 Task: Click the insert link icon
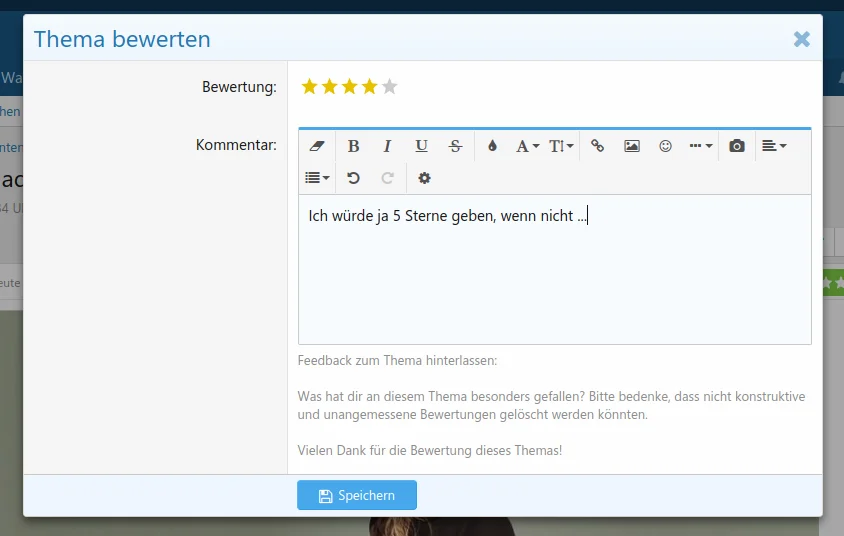click(x=598, y=146)
